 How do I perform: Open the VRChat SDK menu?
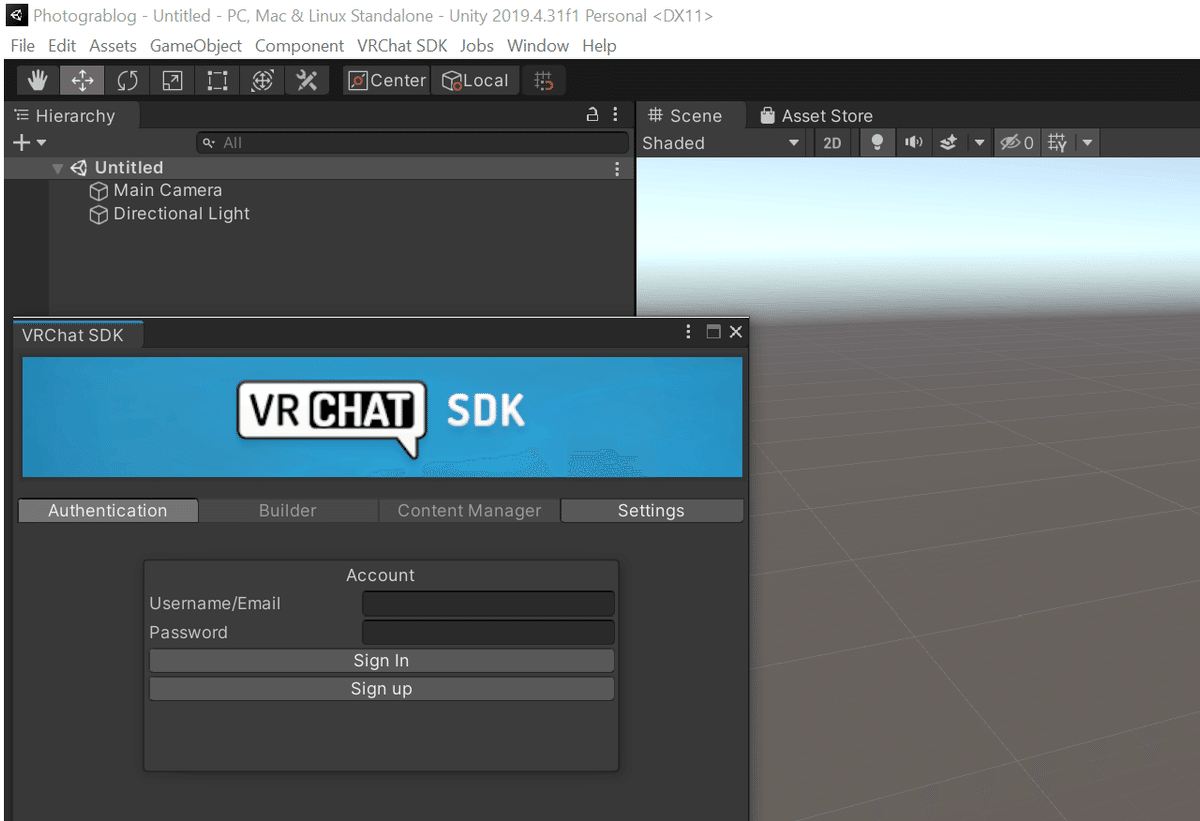(x=402, y=46)
